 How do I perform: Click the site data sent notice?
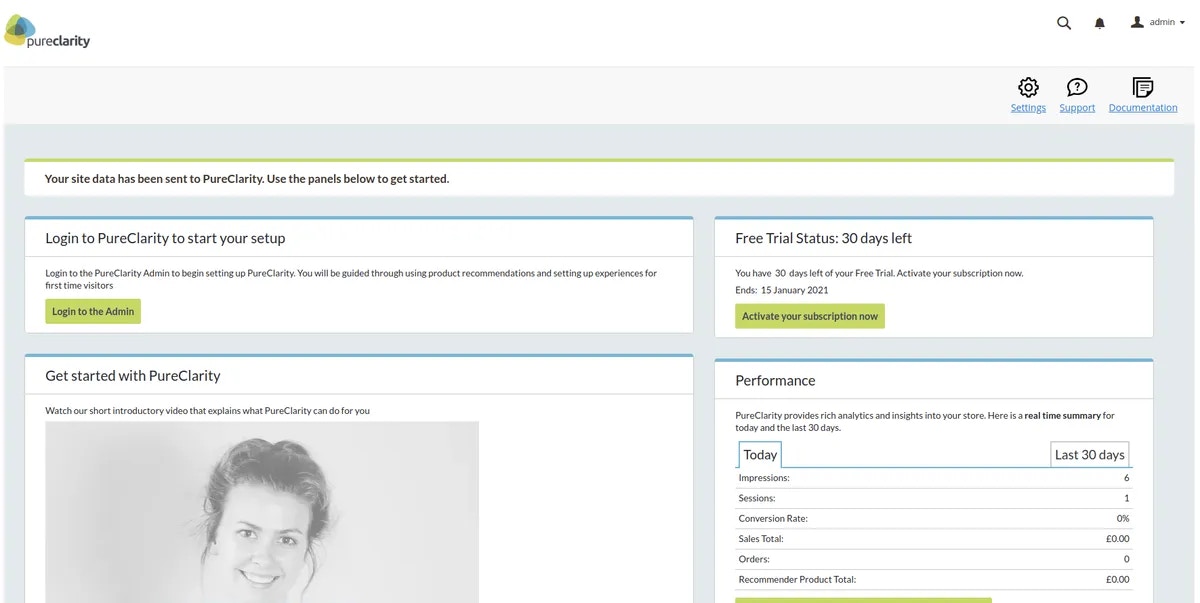tap(247, 179)
